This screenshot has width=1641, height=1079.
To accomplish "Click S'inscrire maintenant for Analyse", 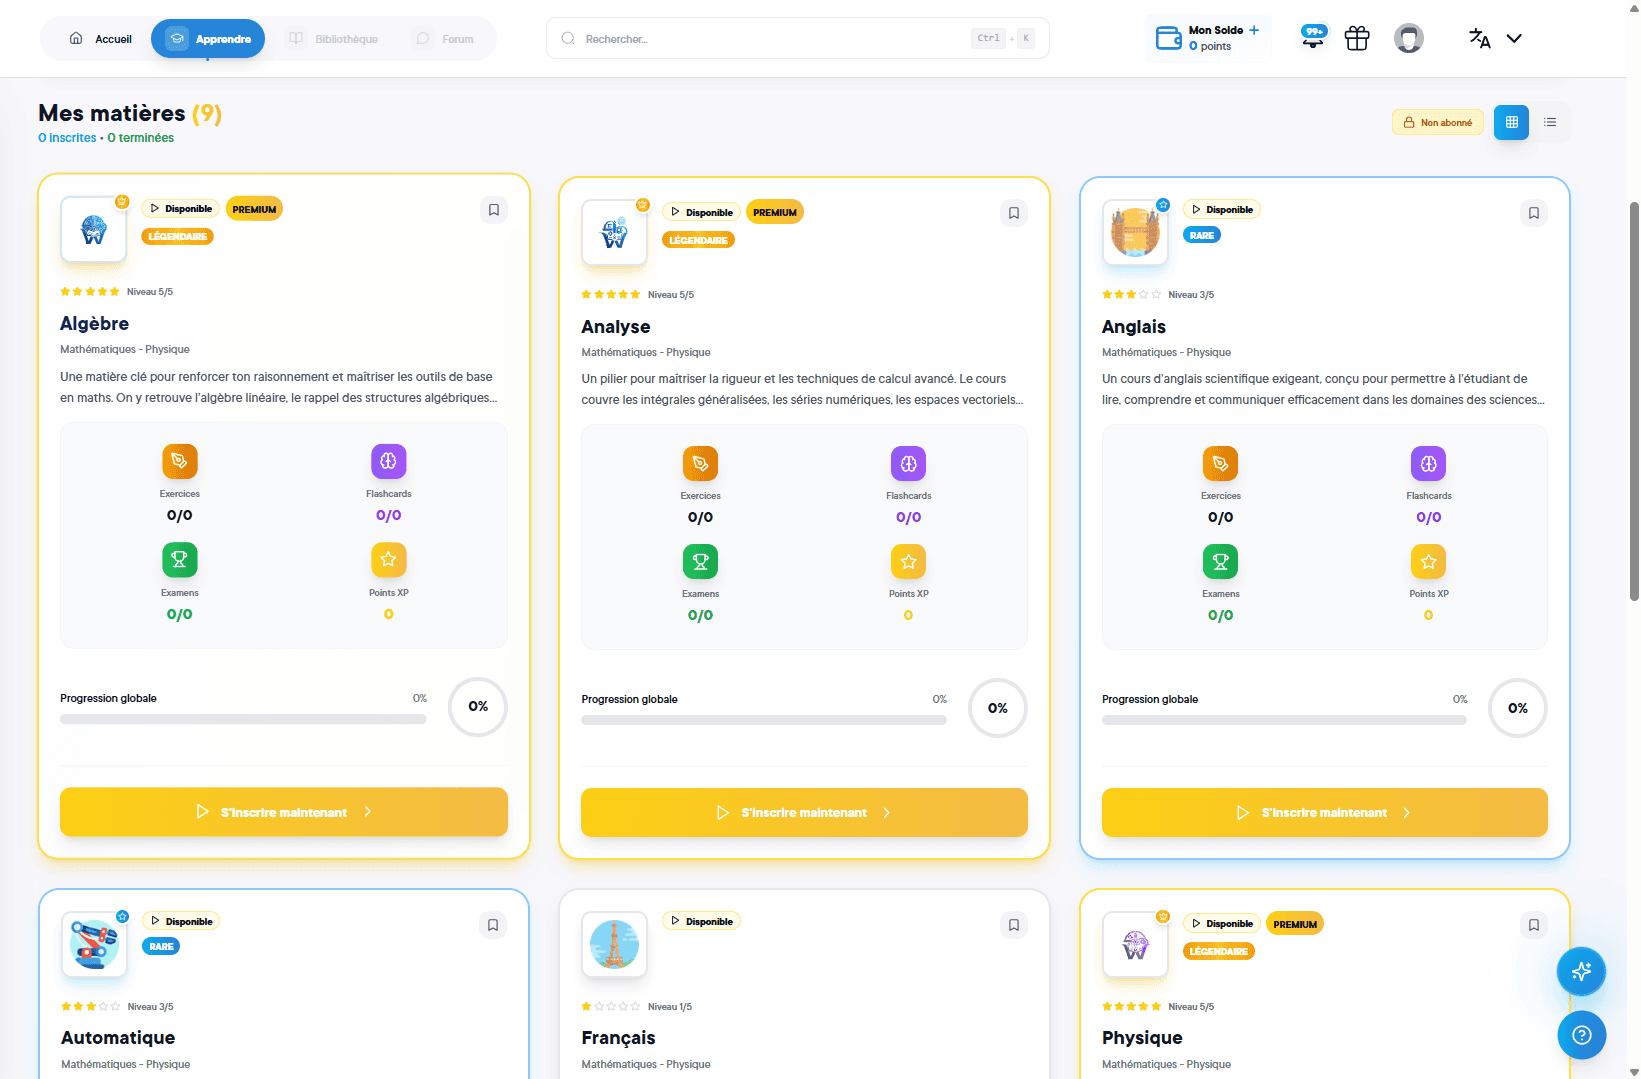I will point(804,813).
